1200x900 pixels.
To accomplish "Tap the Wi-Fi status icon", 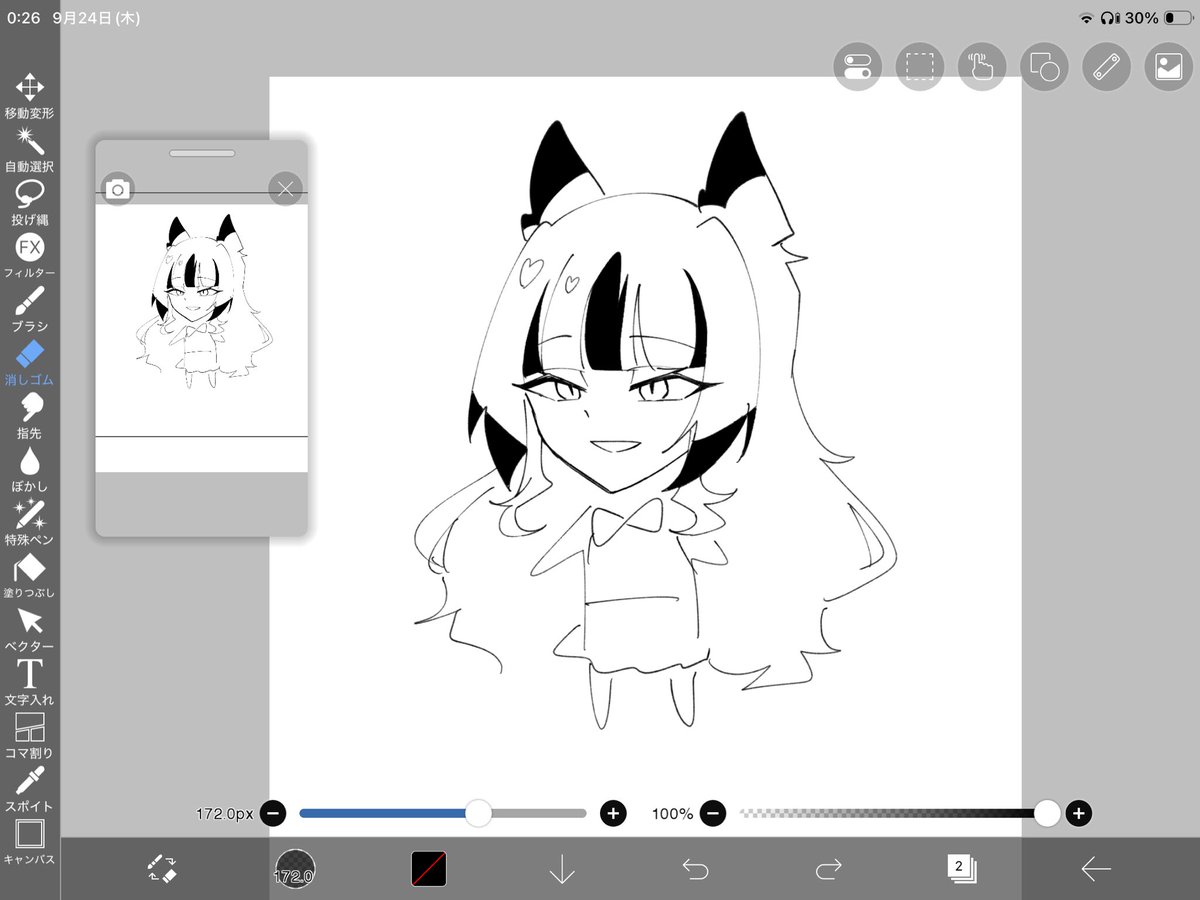I will coord(1087,18).
